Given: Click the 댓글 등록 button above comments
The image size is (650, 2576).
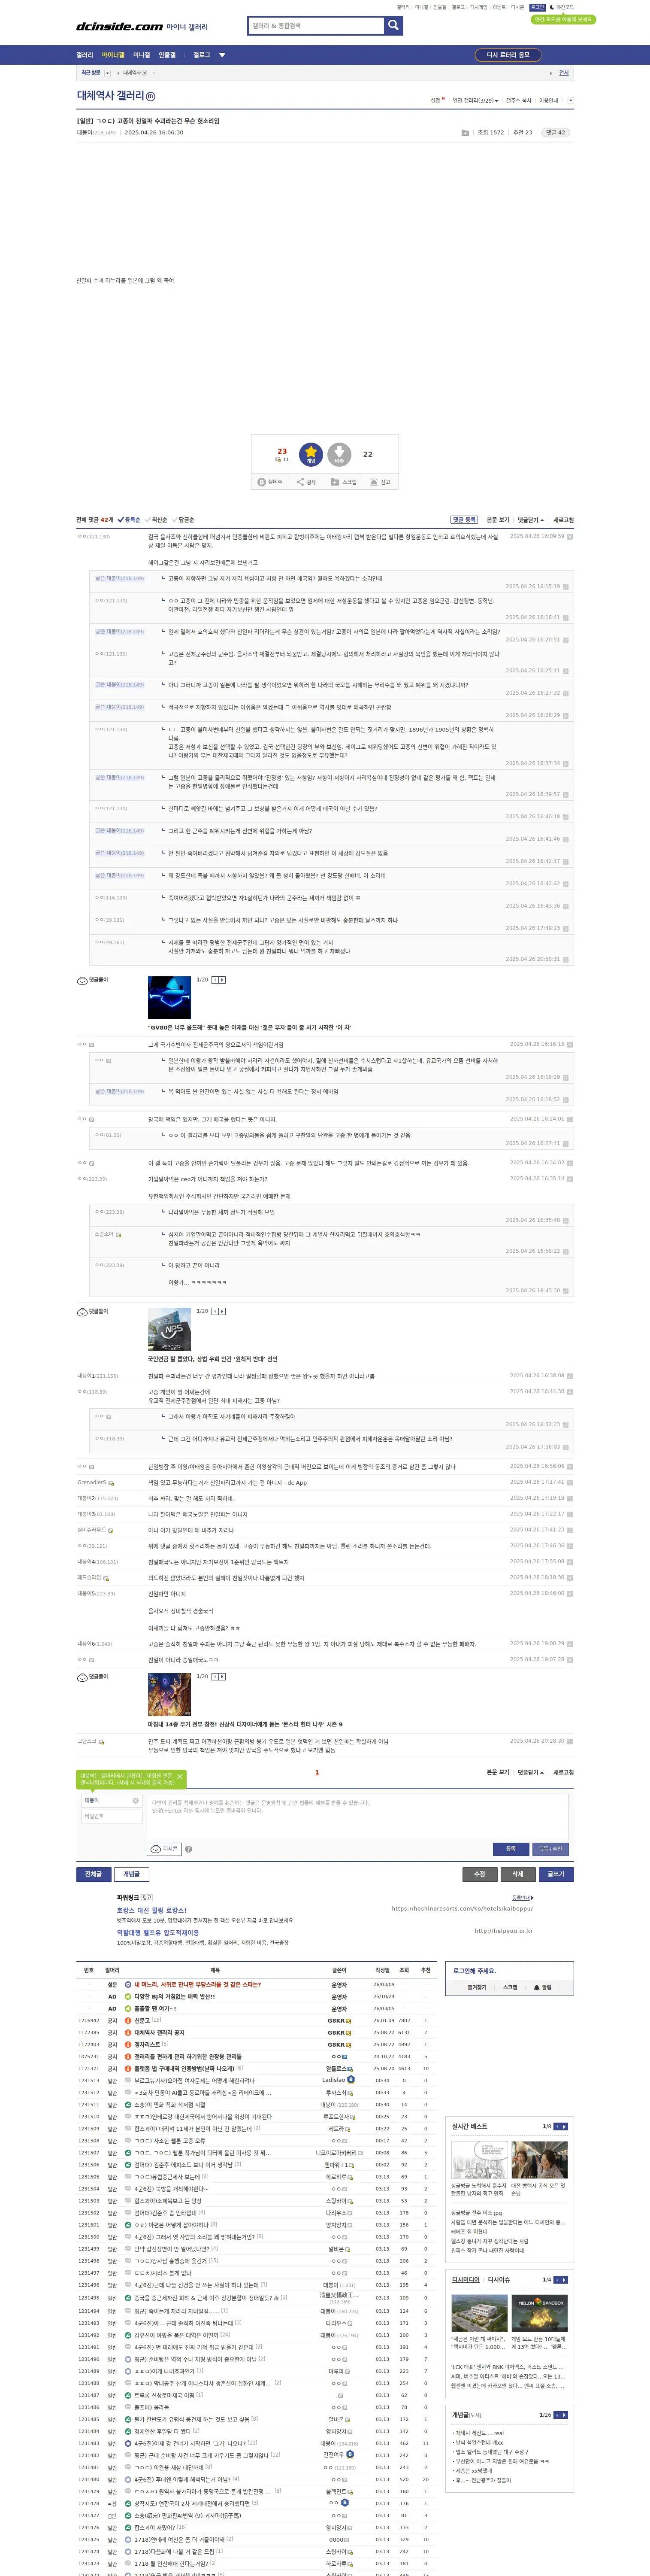Looking at the screenshot, I should [464, 520].
